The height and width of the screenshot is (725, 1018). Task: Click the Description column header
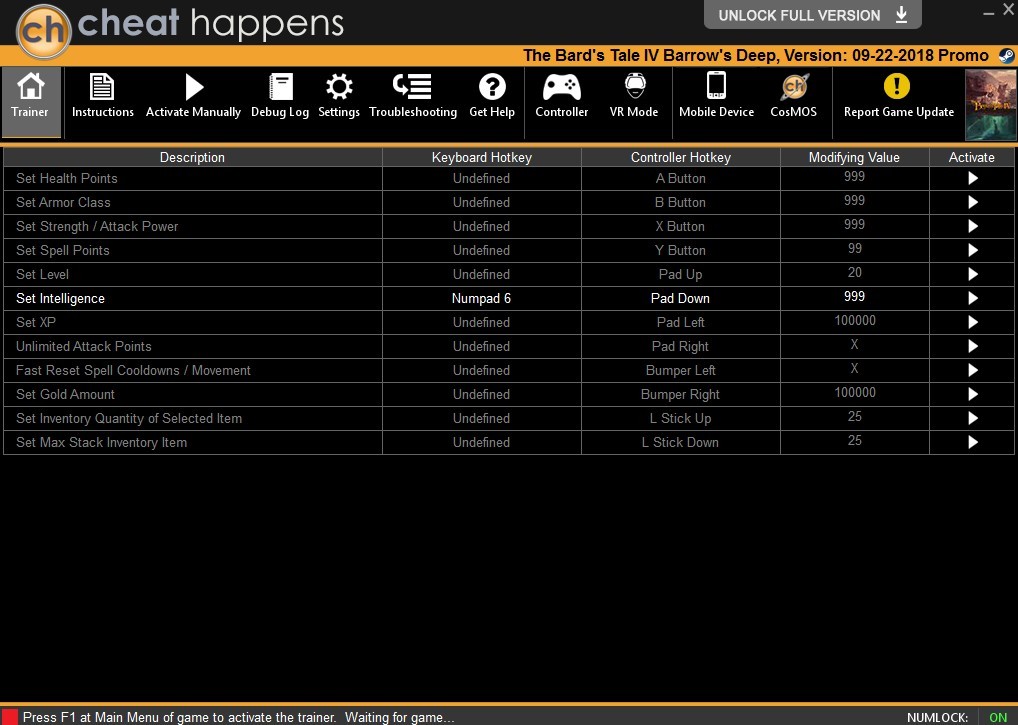[x=193, y=158]
